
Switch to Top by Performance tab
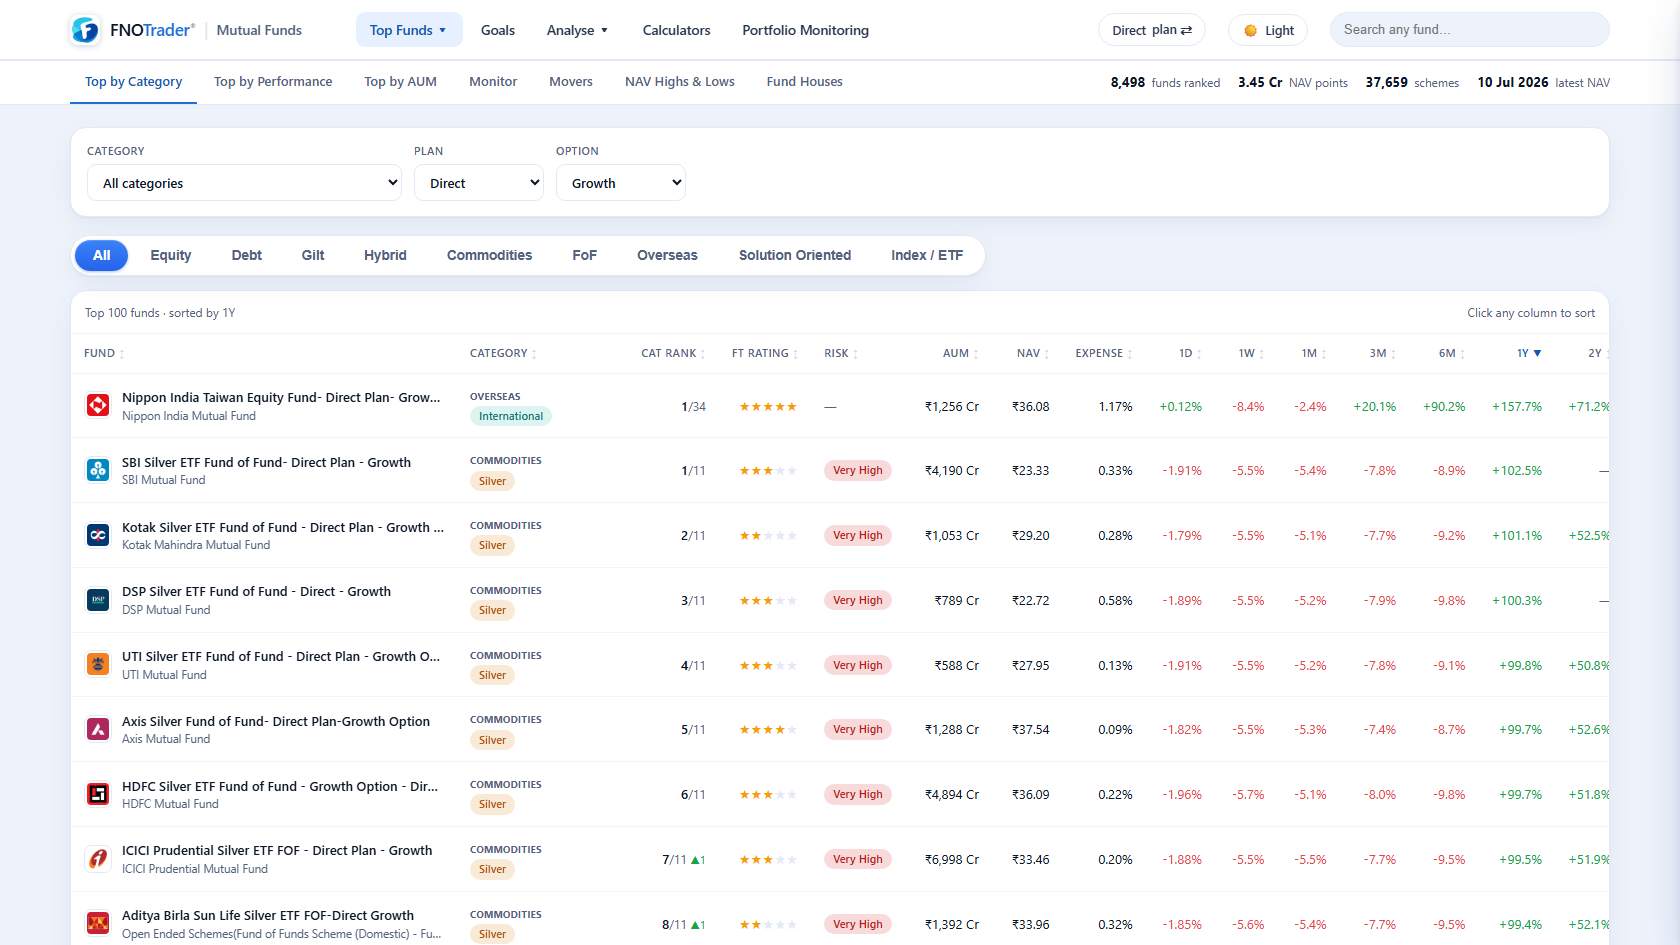click(x=273, y=82)
